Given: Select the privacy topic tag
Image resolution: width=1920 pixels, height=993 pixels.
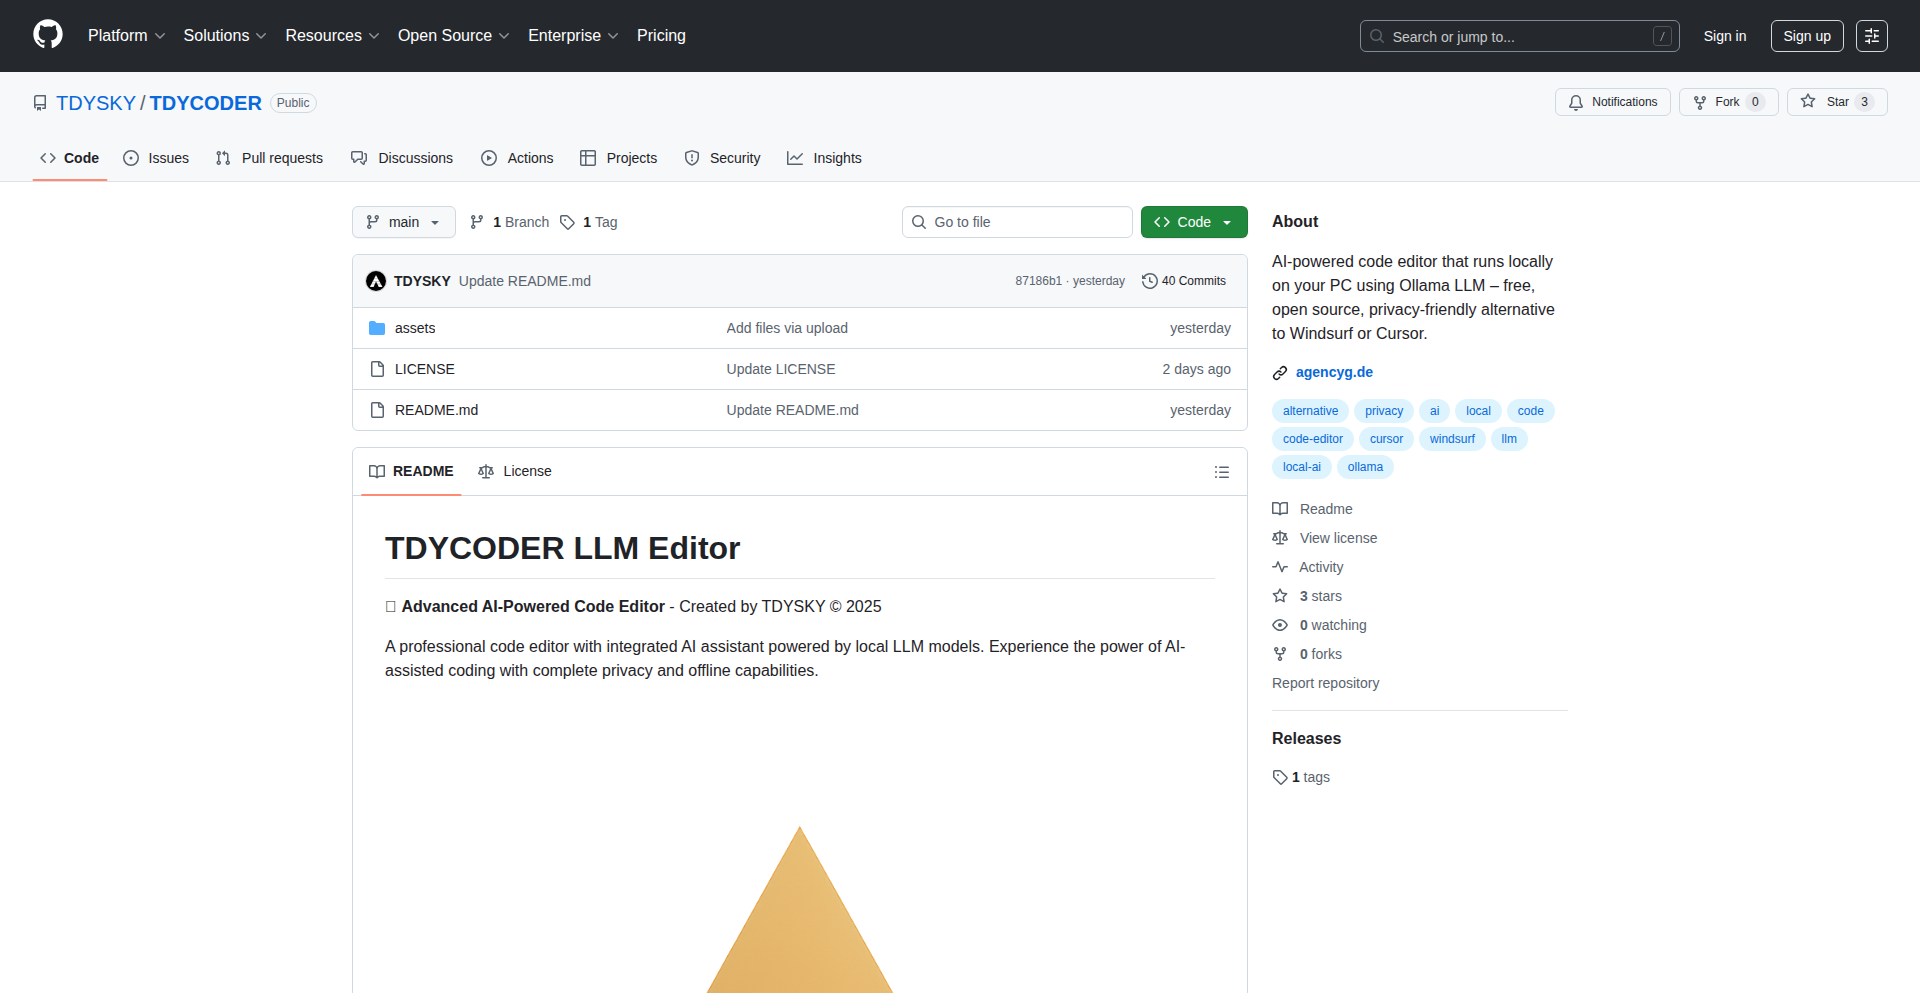Looking at the screenshot, I should pyautogui.click(x=1384, y=411).
